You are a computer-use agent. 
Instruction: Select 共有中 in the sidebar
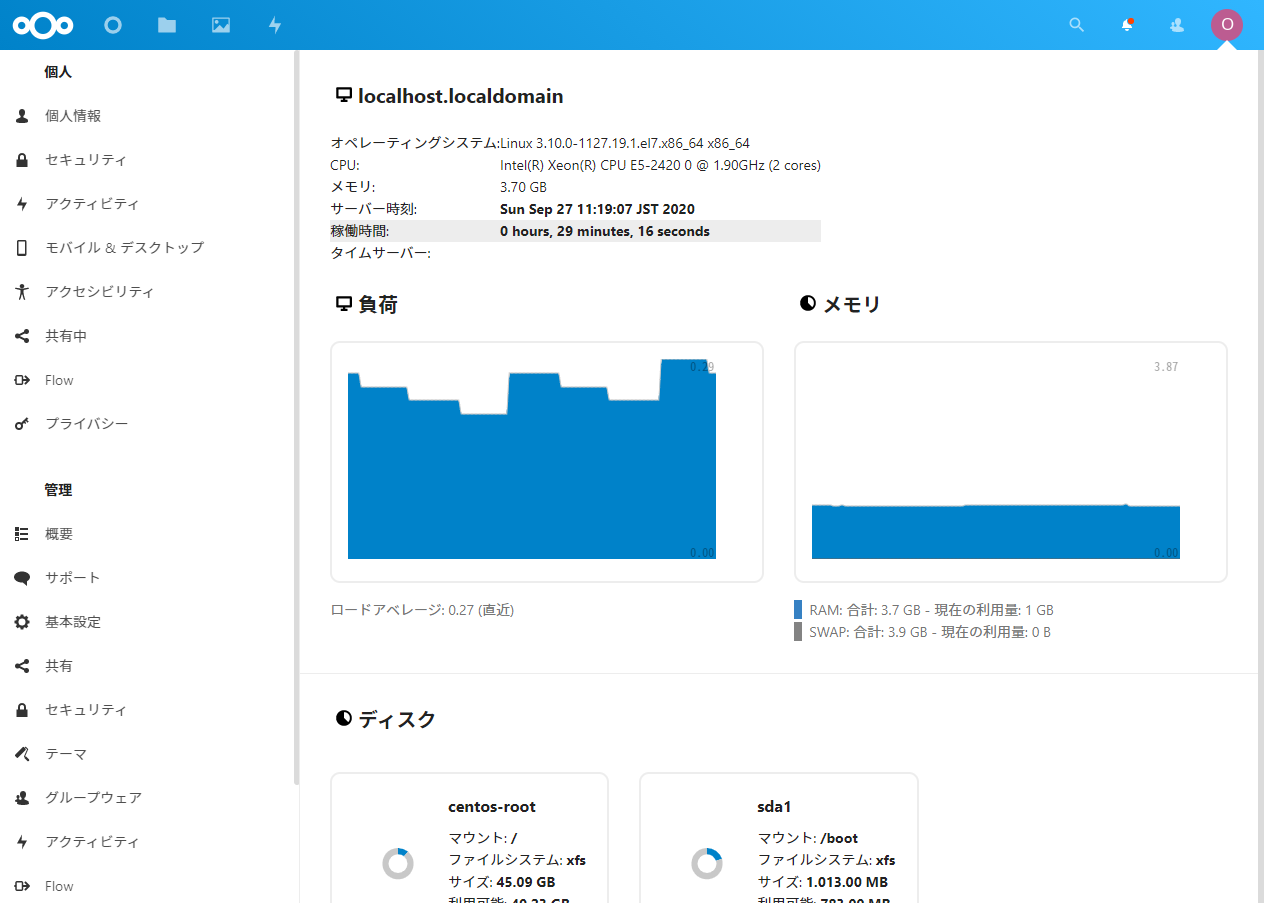tap(66, 336)
